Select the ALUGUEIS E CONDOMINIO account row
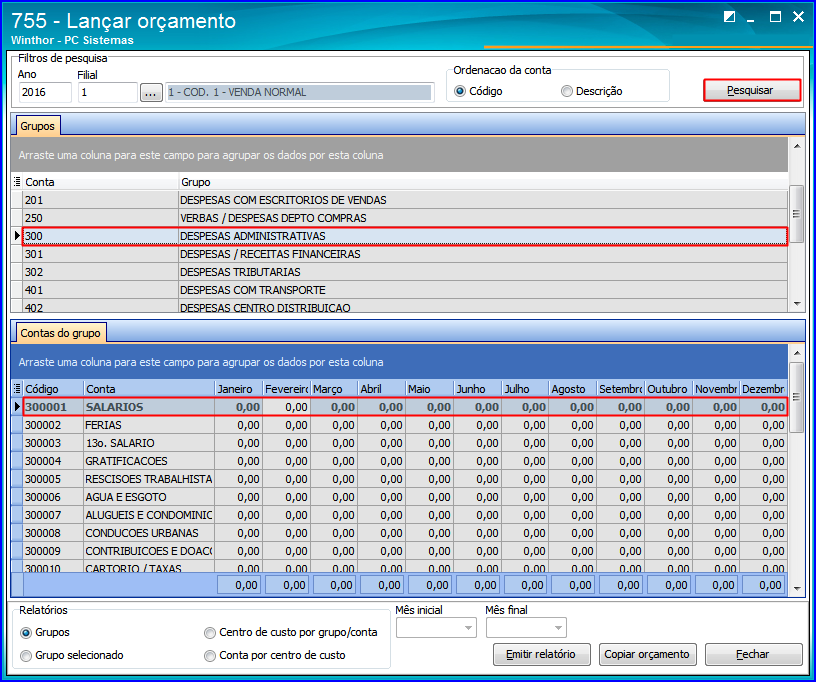The width and height of the screenshot is (816, 682). click(x=405, y=515)
